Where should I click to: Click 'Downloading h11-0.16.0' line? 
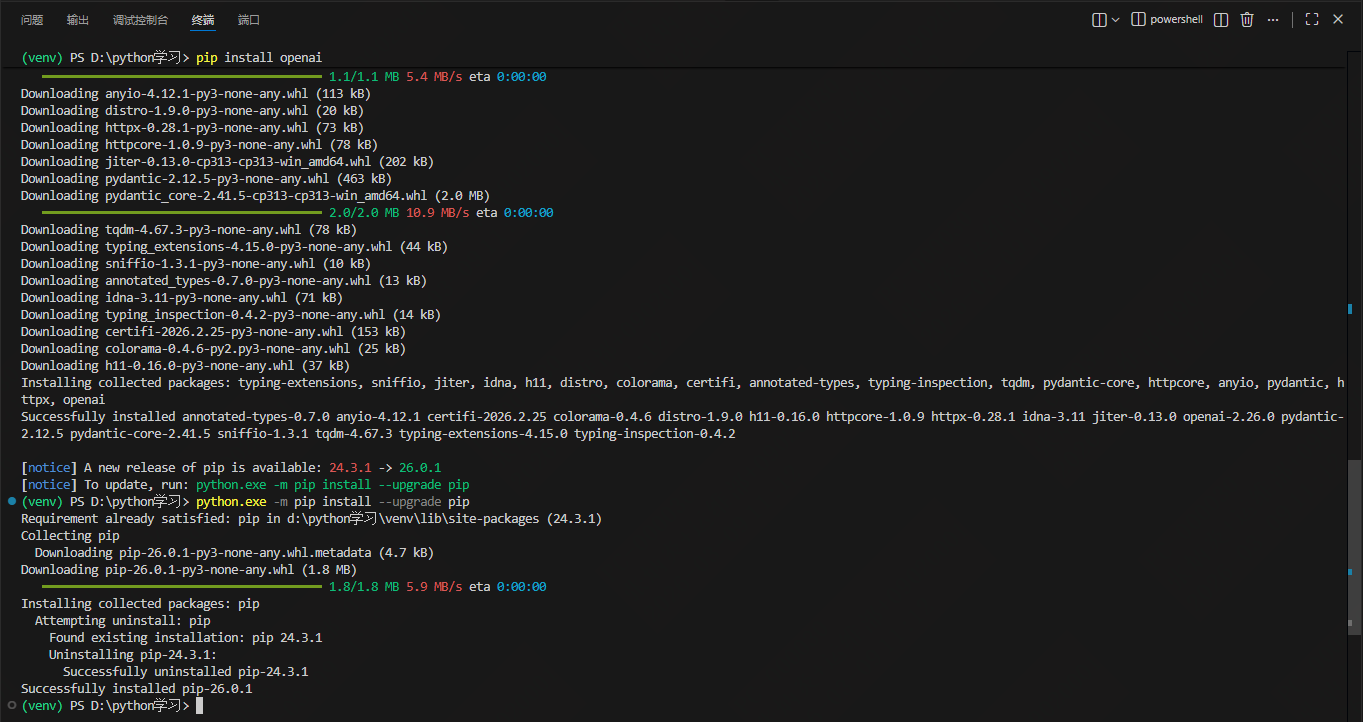[185, 366]
